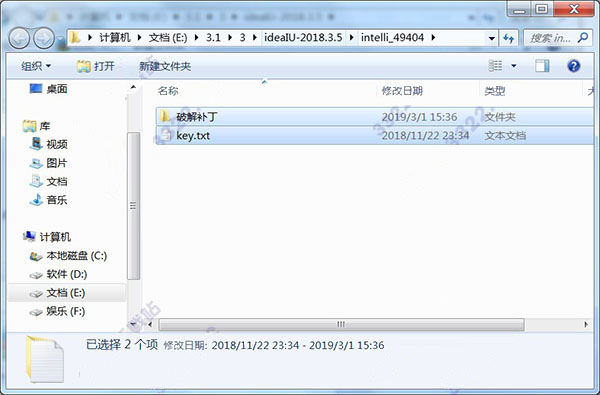Viewport: 600px width, 395px height.
Task: Click the 破解补丁 folder icon
Action: 165,116
